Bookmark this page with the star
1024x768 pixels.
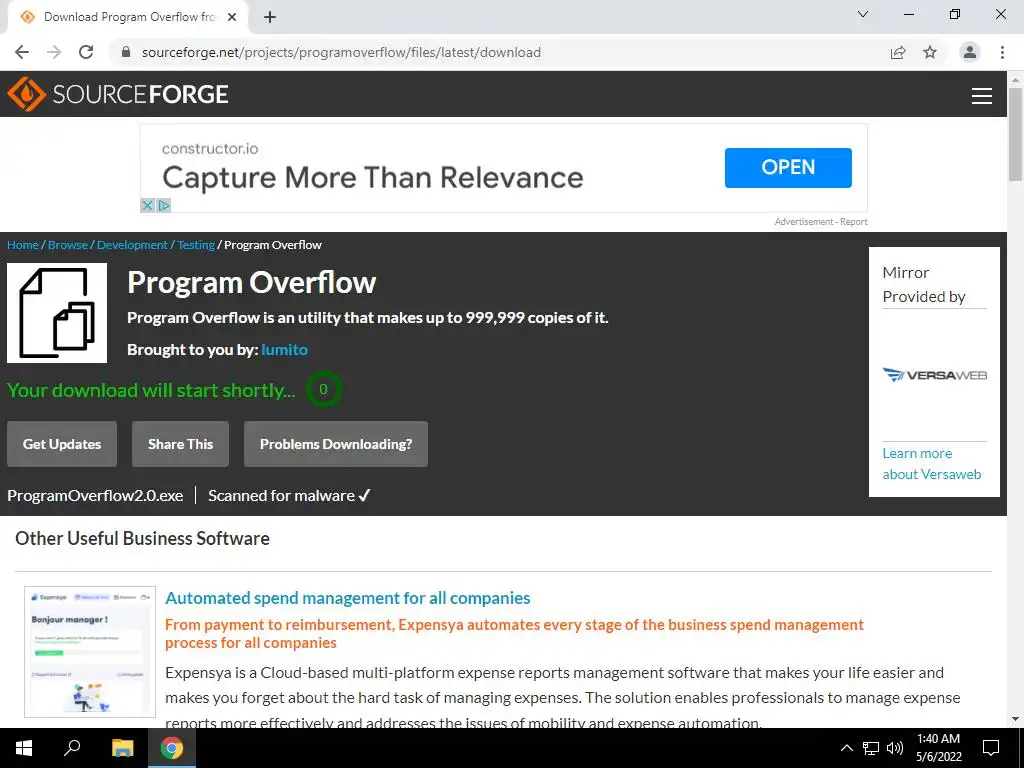[x=930, y=52]
